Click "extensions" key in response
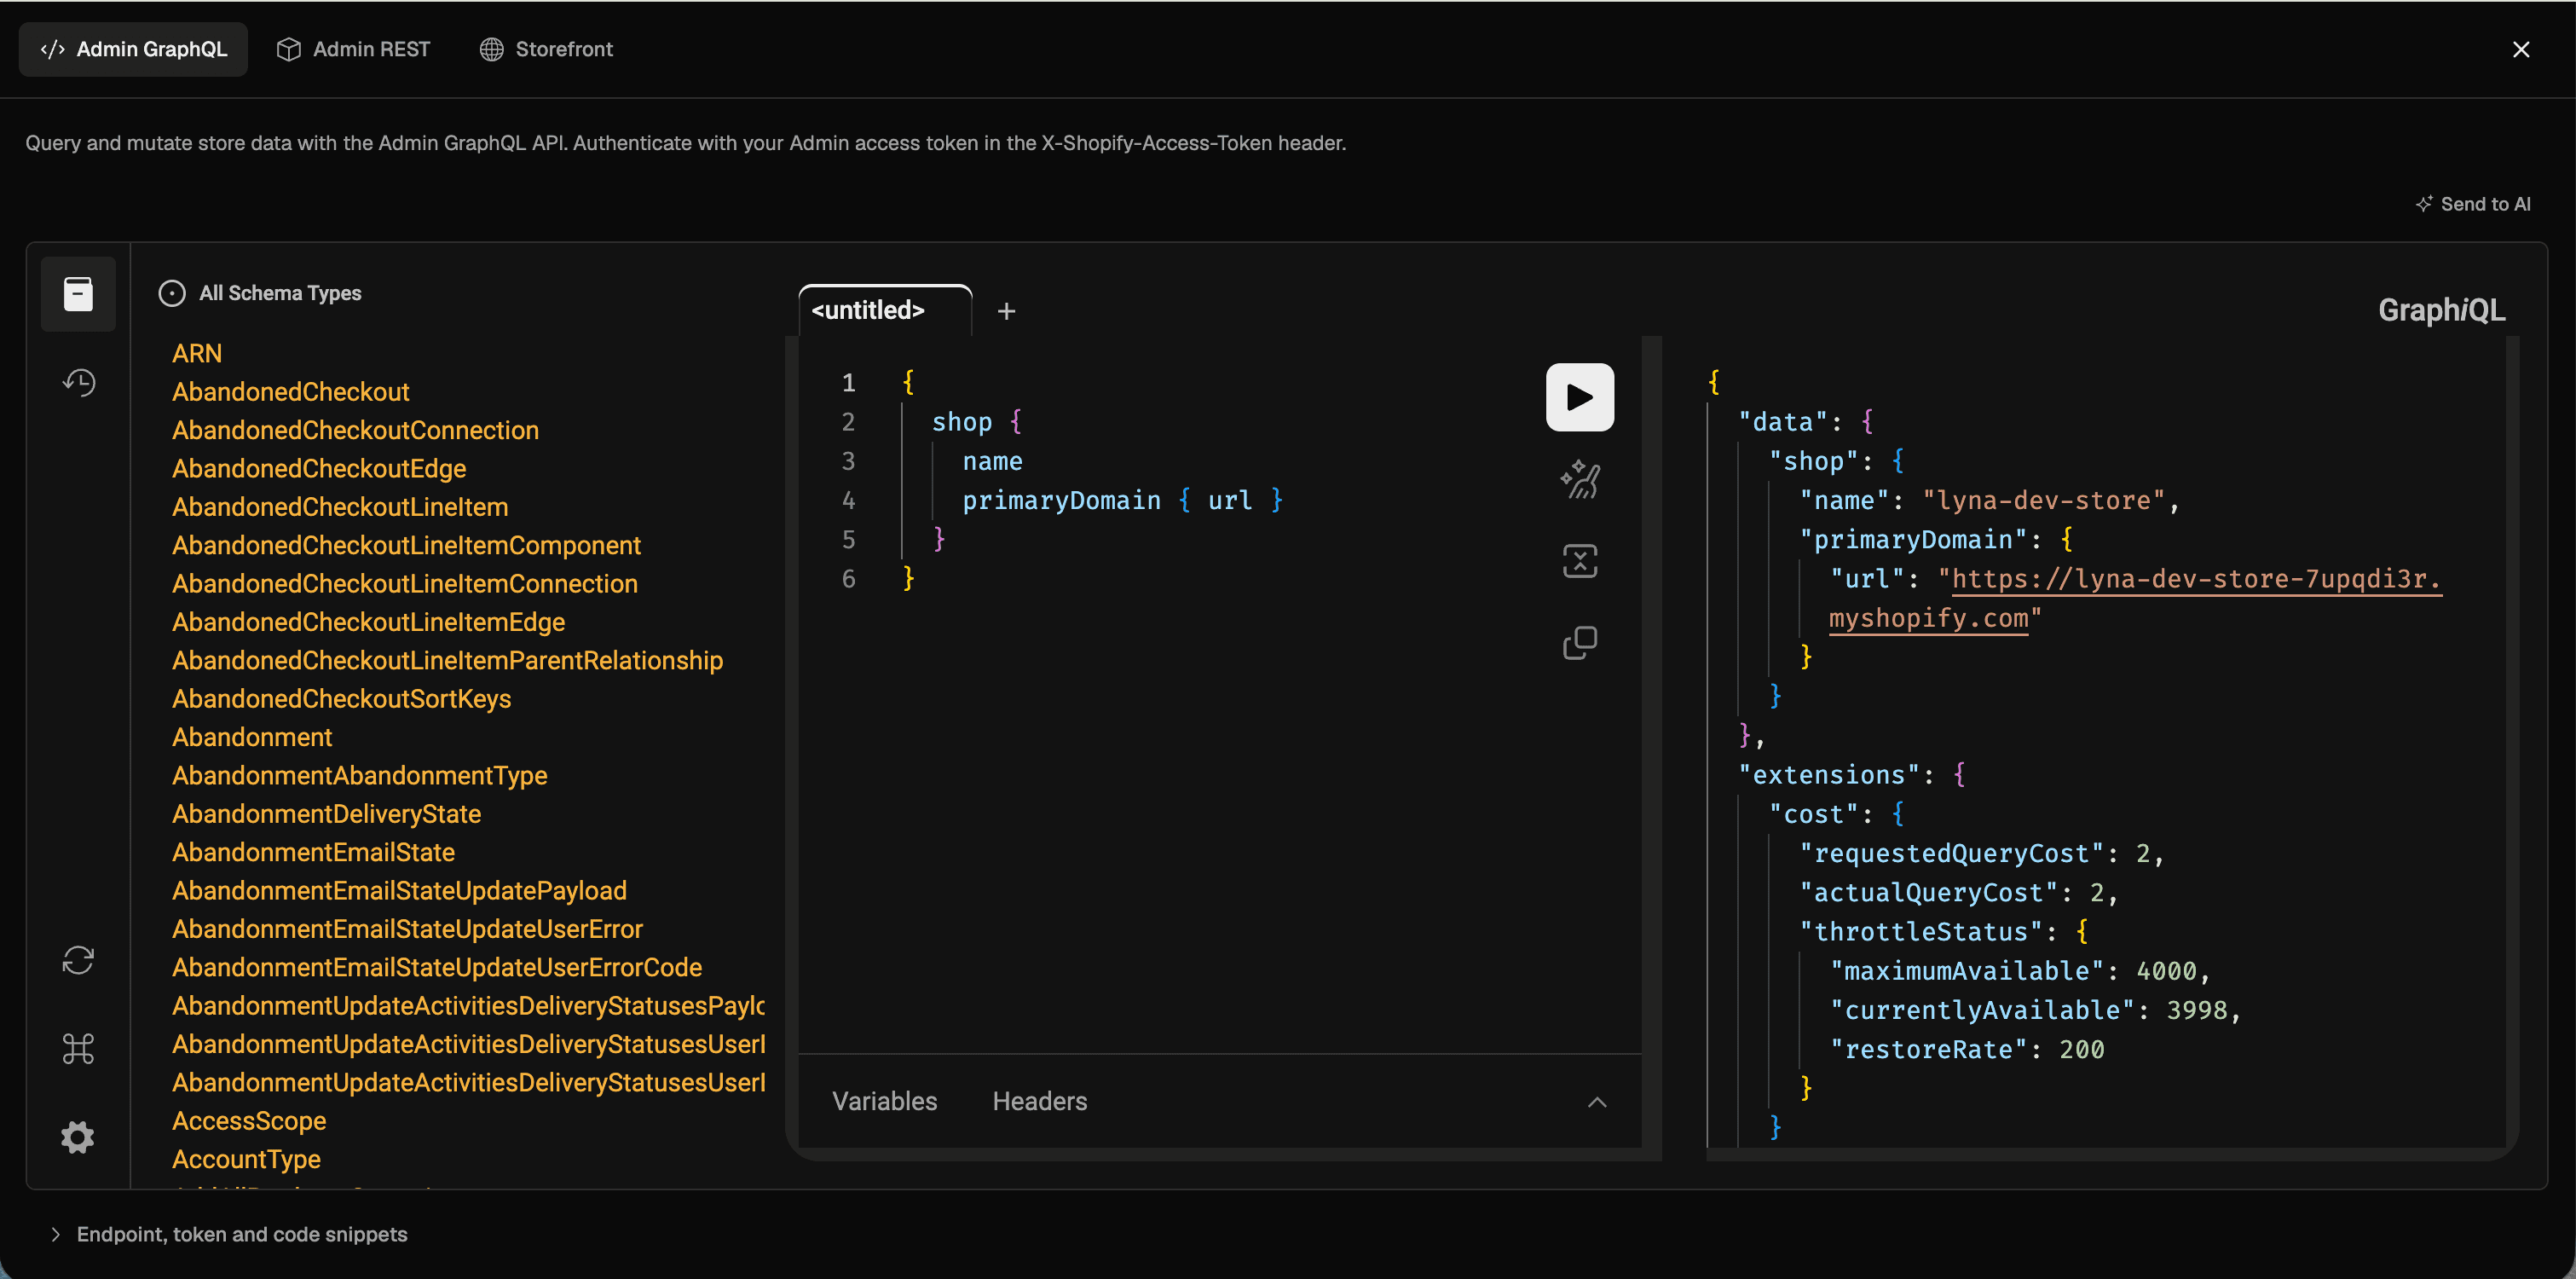Viewport: 2576px width, 1279px height. 1829,775
